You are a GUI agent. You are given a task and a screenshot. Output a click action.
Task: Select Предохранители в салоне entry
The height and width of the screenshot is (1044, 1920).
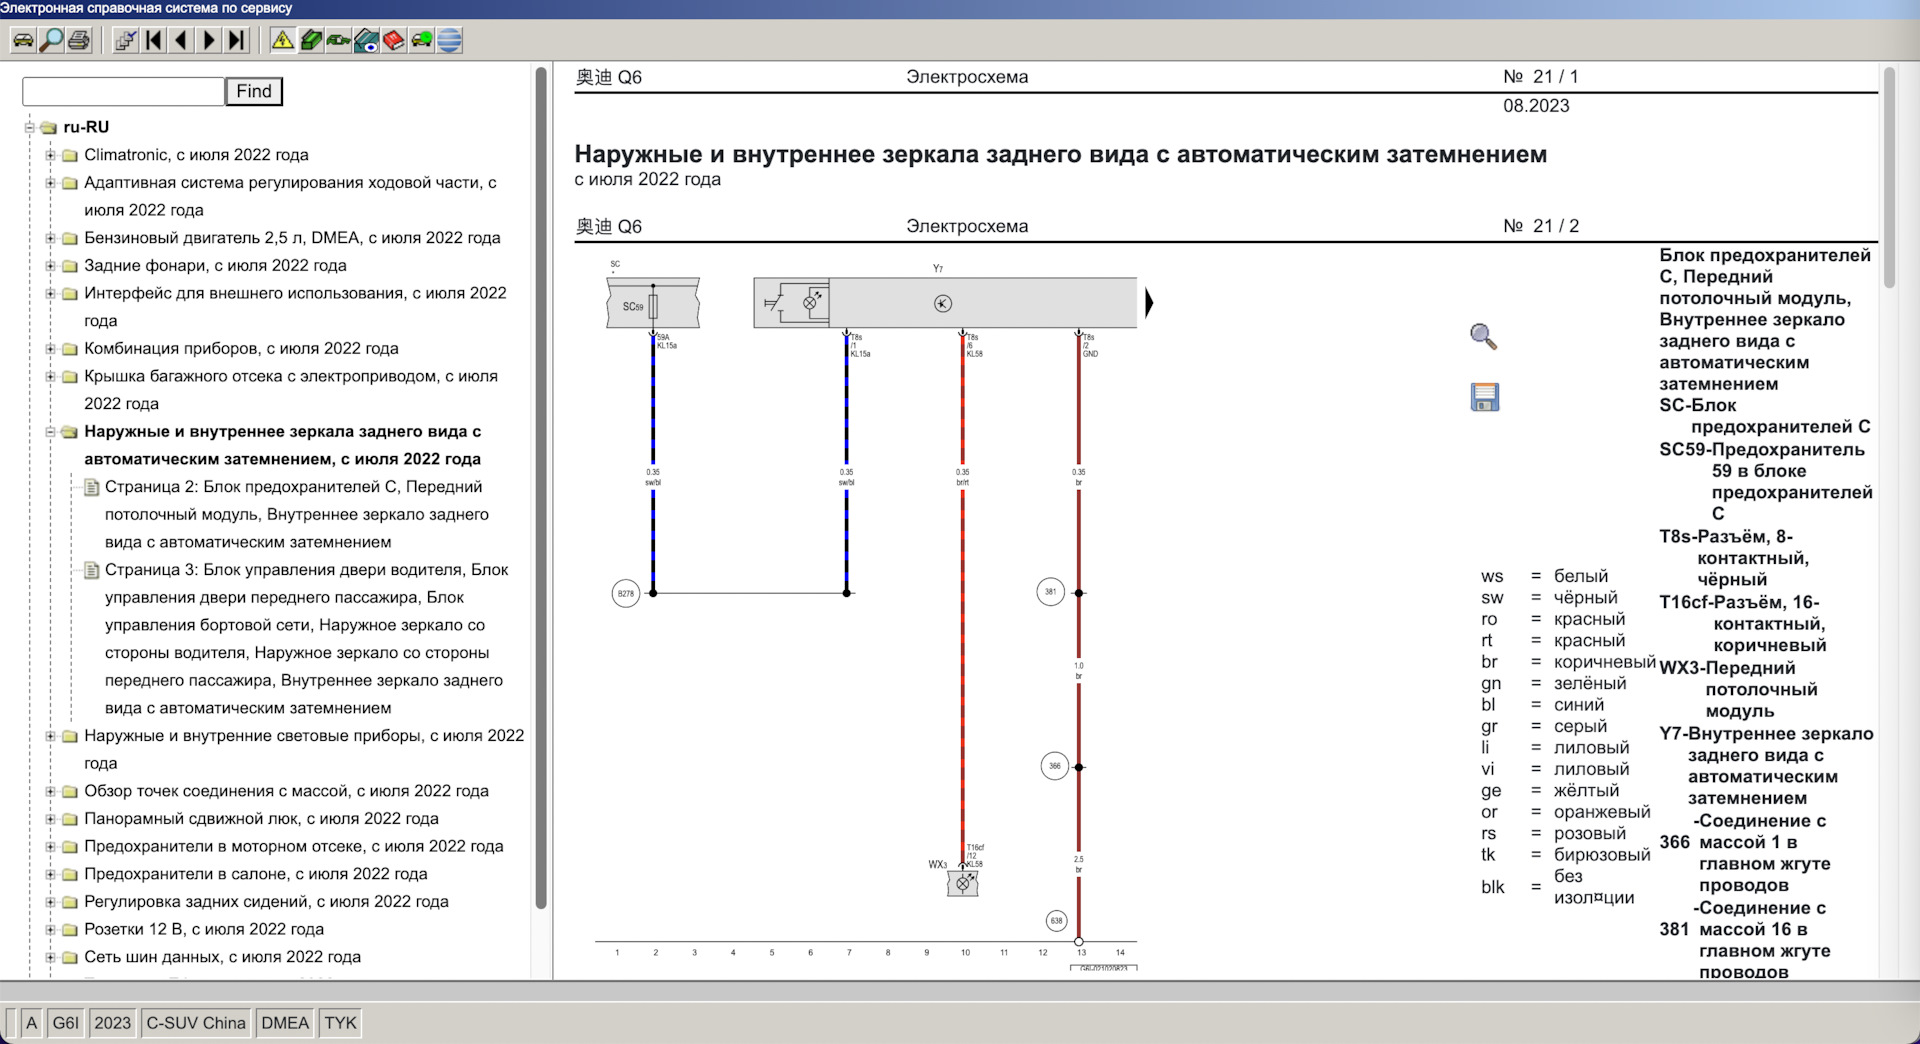pos(256,874)
